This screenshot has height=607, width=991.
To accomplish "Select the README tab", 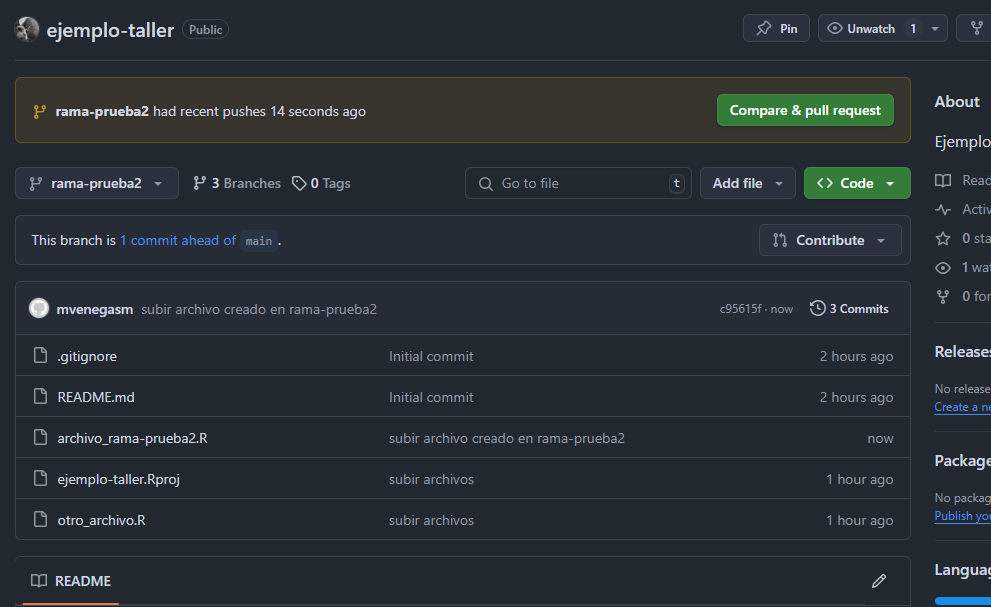I will [x=71, y=580].
